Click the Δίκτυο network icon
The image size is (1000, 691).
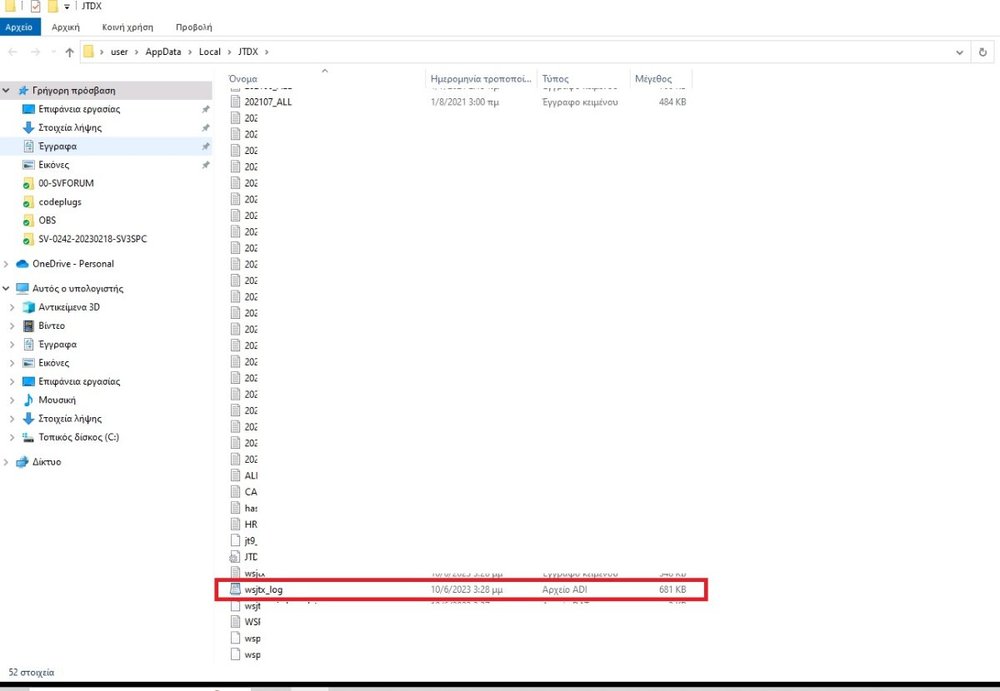(x=23, y=462)
